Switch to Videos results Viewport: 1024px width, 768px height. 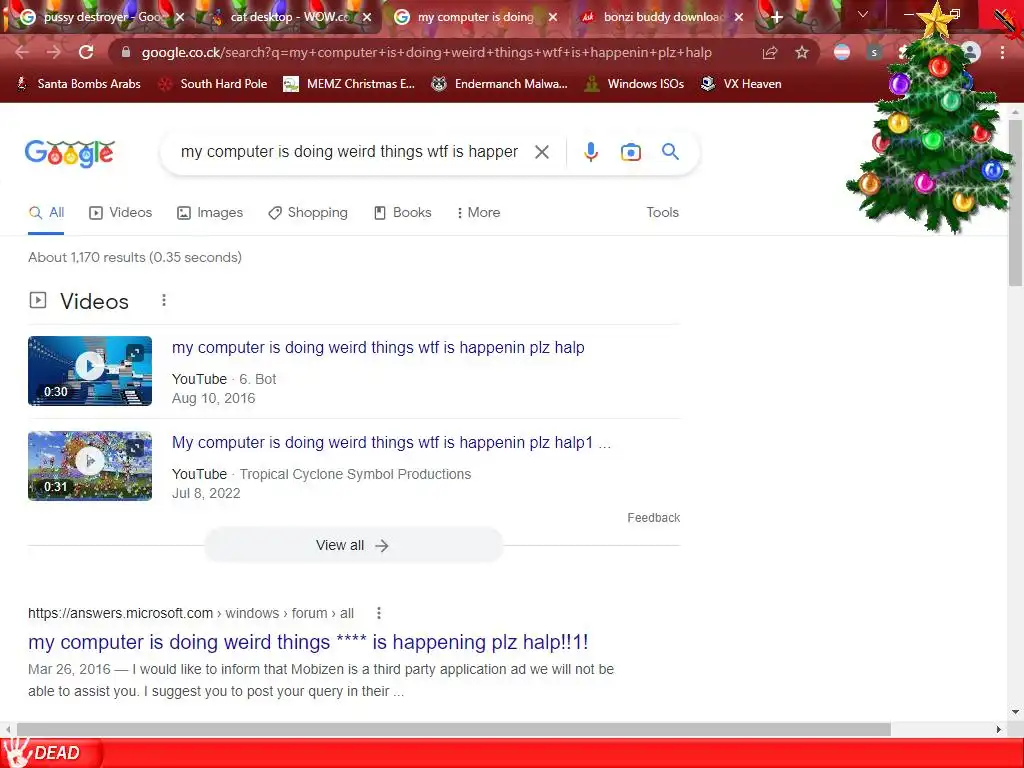click(x=121, y=212)
